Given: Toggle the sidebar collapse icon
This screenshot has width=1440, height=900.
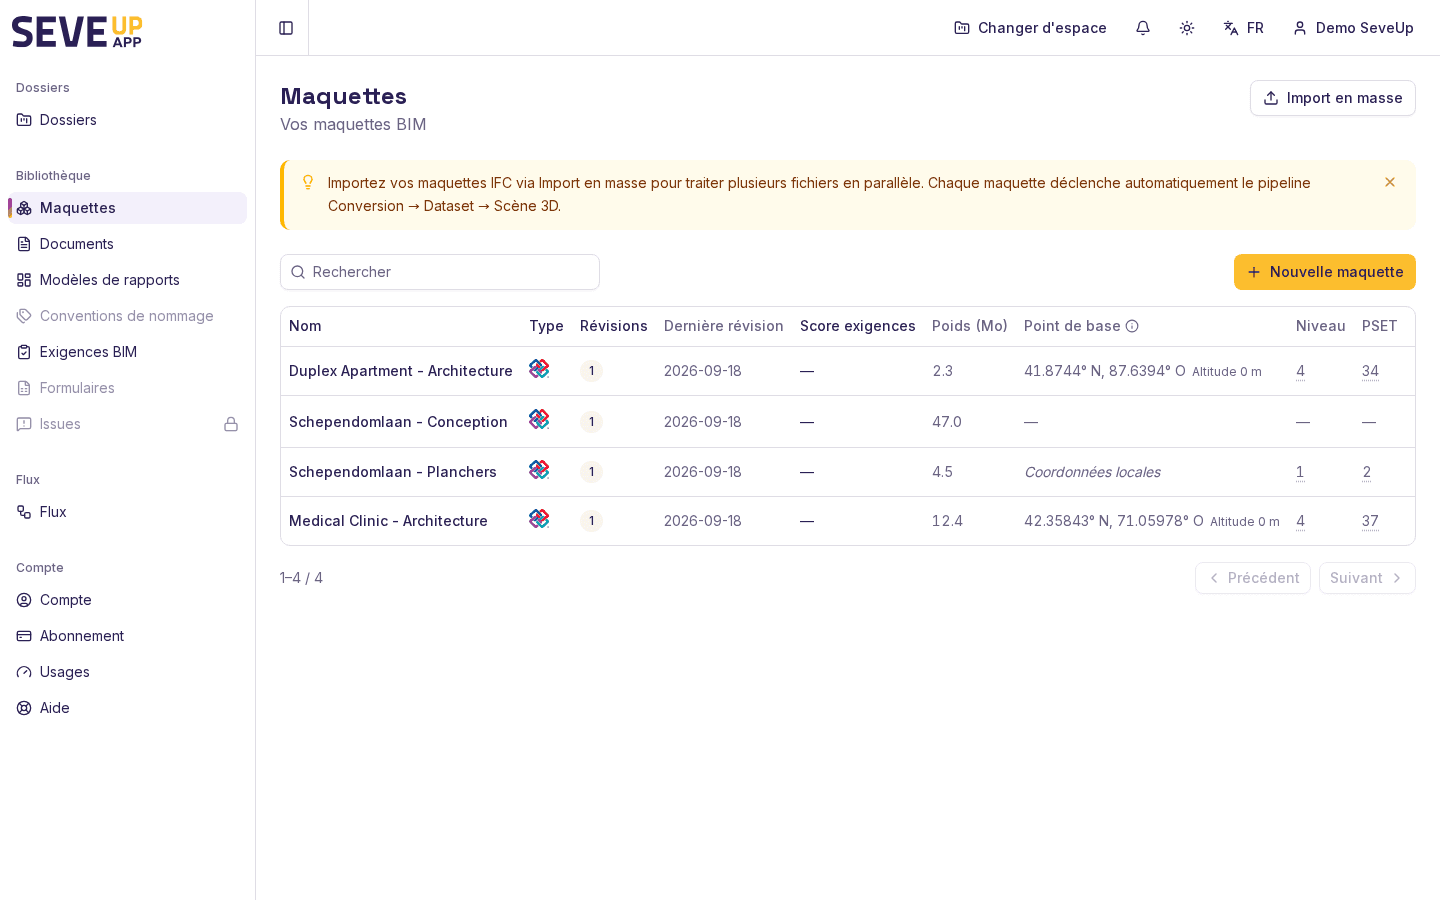Looking at the screenshot, I should [286, 28].
